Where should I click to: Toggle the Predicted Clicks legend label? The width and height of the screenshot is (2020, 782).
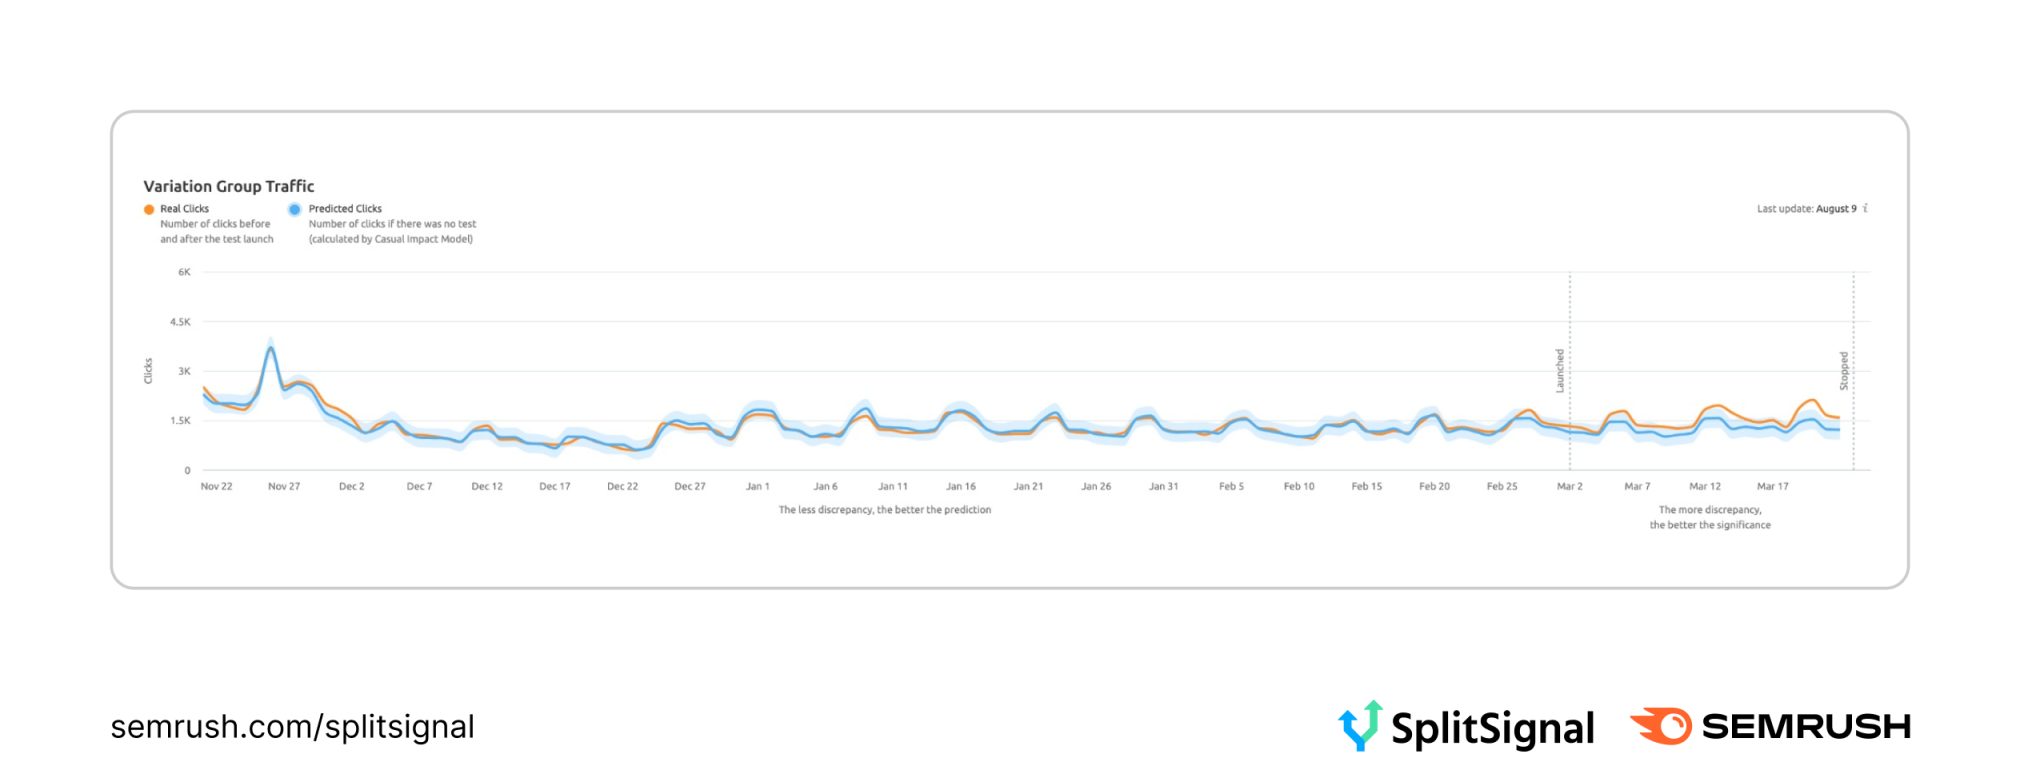tap(345, 209)
